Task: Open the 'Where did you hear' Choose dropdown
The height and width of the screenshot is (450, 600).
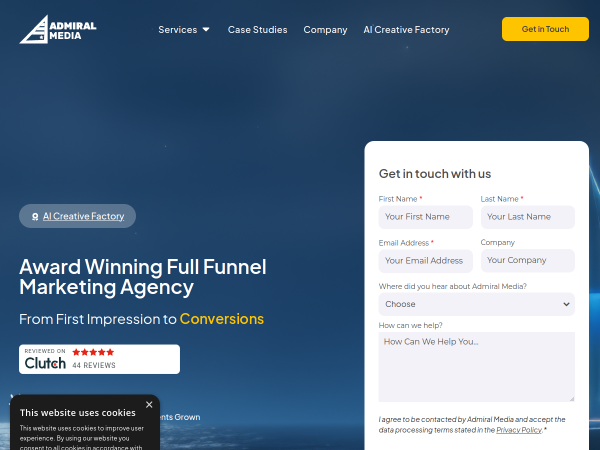Action: click(x=476, y=304)
